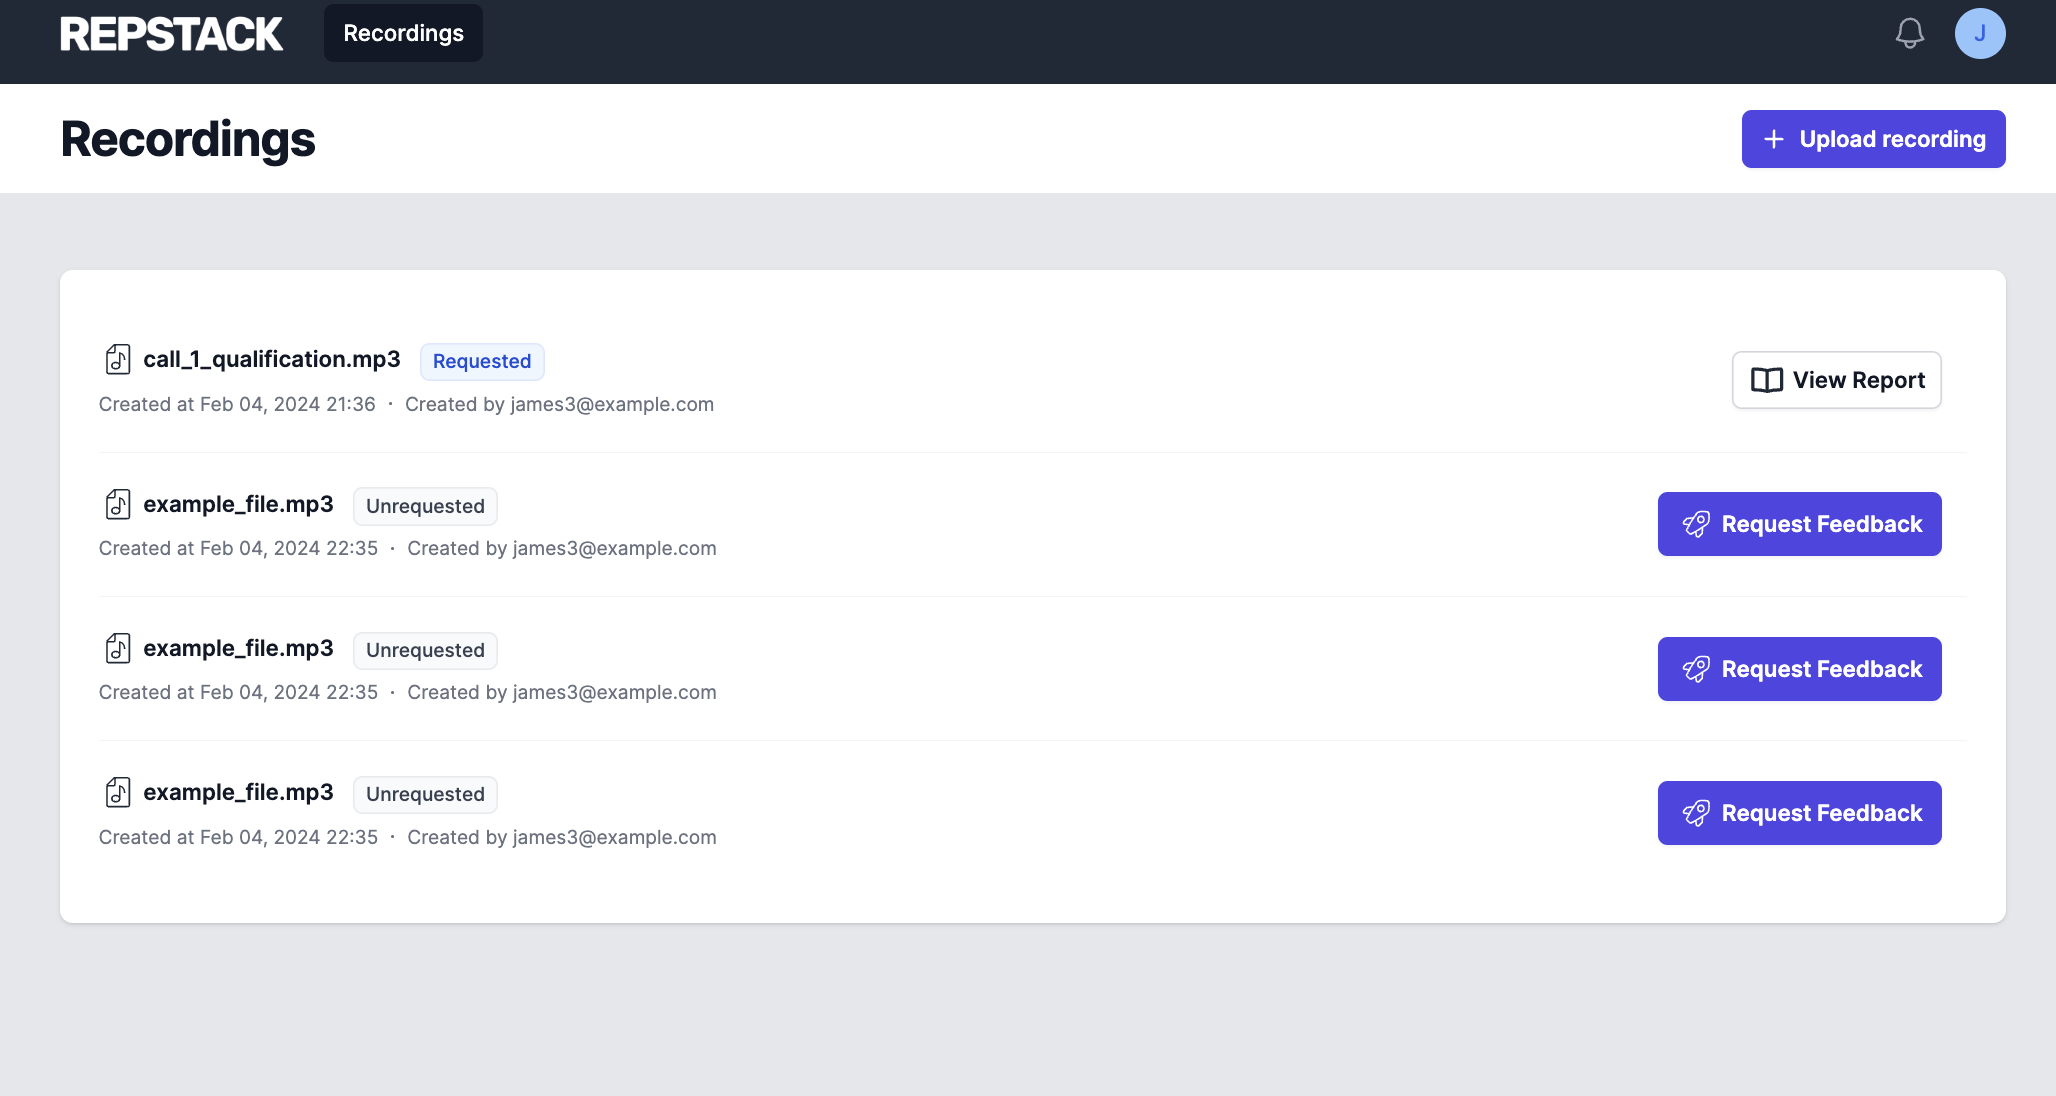Click the REPSTACK logo
The width and height of the screenshot is (2056, 1096).
171,34
